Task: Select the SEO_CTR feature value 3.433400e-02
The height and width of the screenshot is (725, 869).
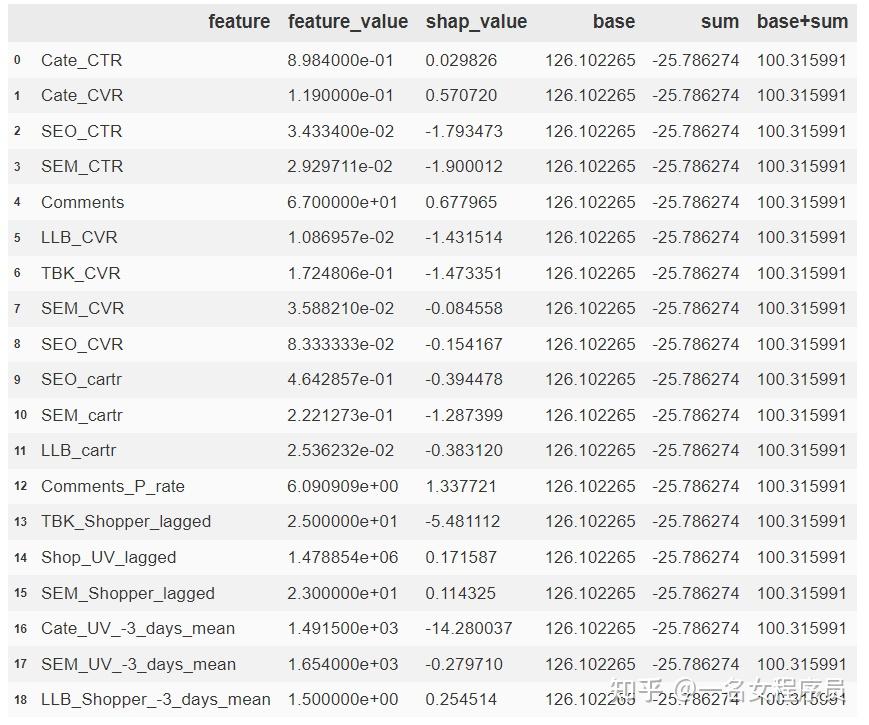Action: click(340, 131)
